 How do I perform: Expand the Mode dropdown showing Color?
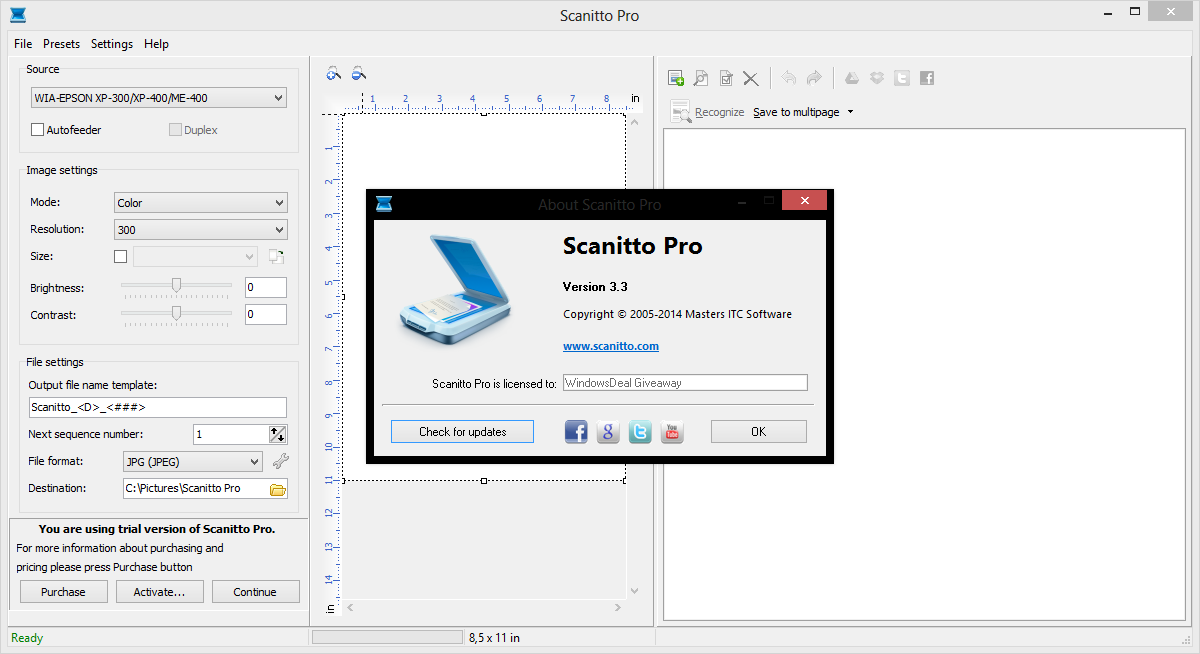200,203
